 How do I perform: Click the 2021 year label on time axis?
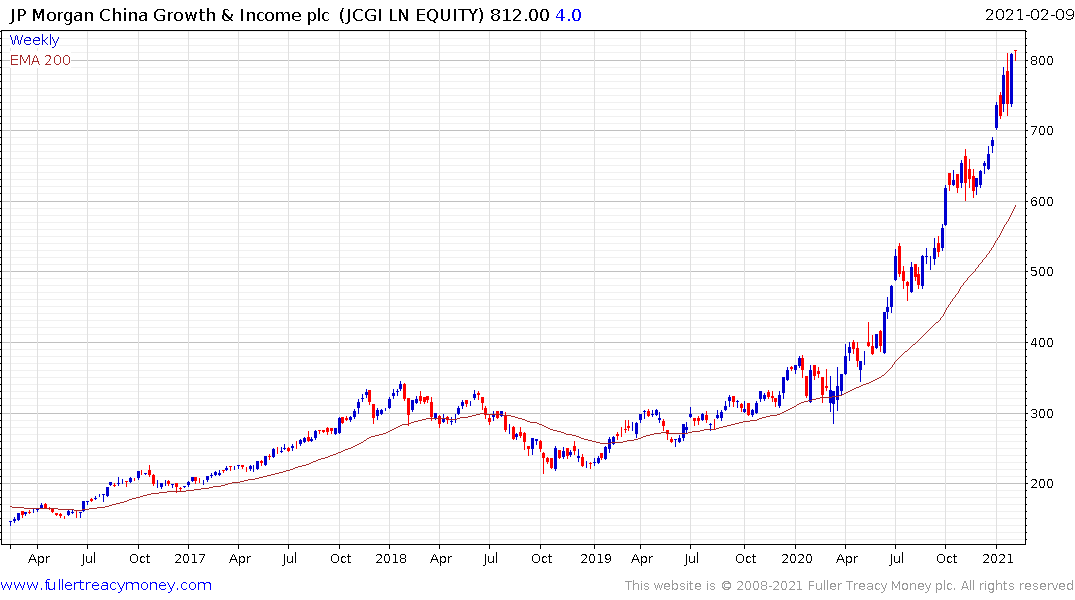(998, 558)
